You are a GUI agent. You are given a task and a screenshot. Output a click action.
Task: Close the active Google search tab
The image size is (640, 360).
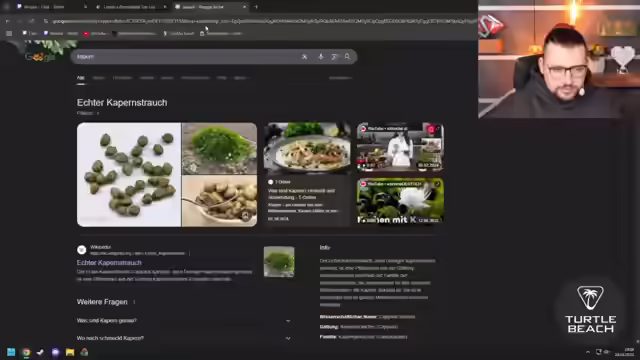click(x=244, y=7)
